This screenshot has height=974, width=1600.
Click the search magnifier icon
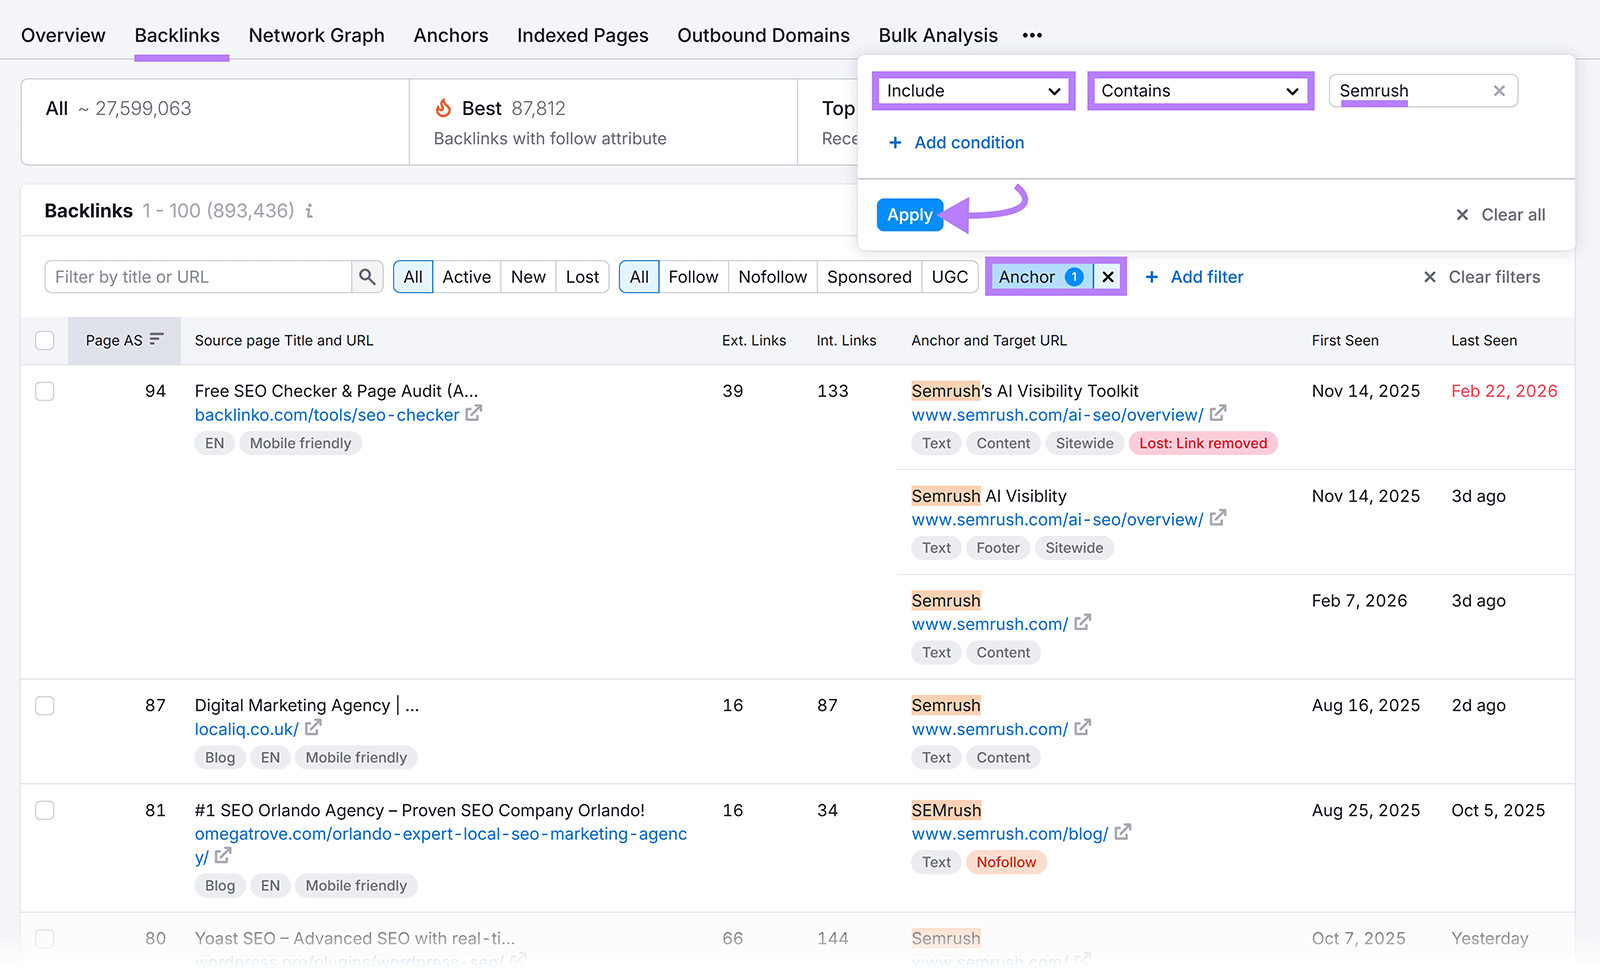coord(367,277)
